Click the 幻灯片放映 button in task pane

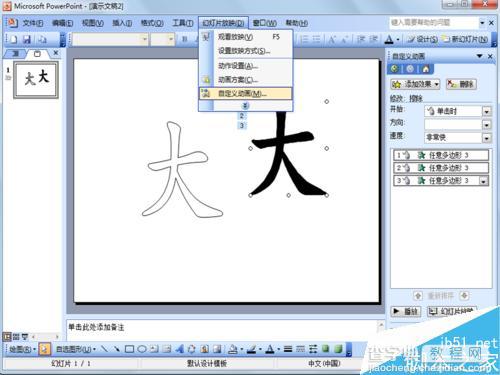(452, 311)
